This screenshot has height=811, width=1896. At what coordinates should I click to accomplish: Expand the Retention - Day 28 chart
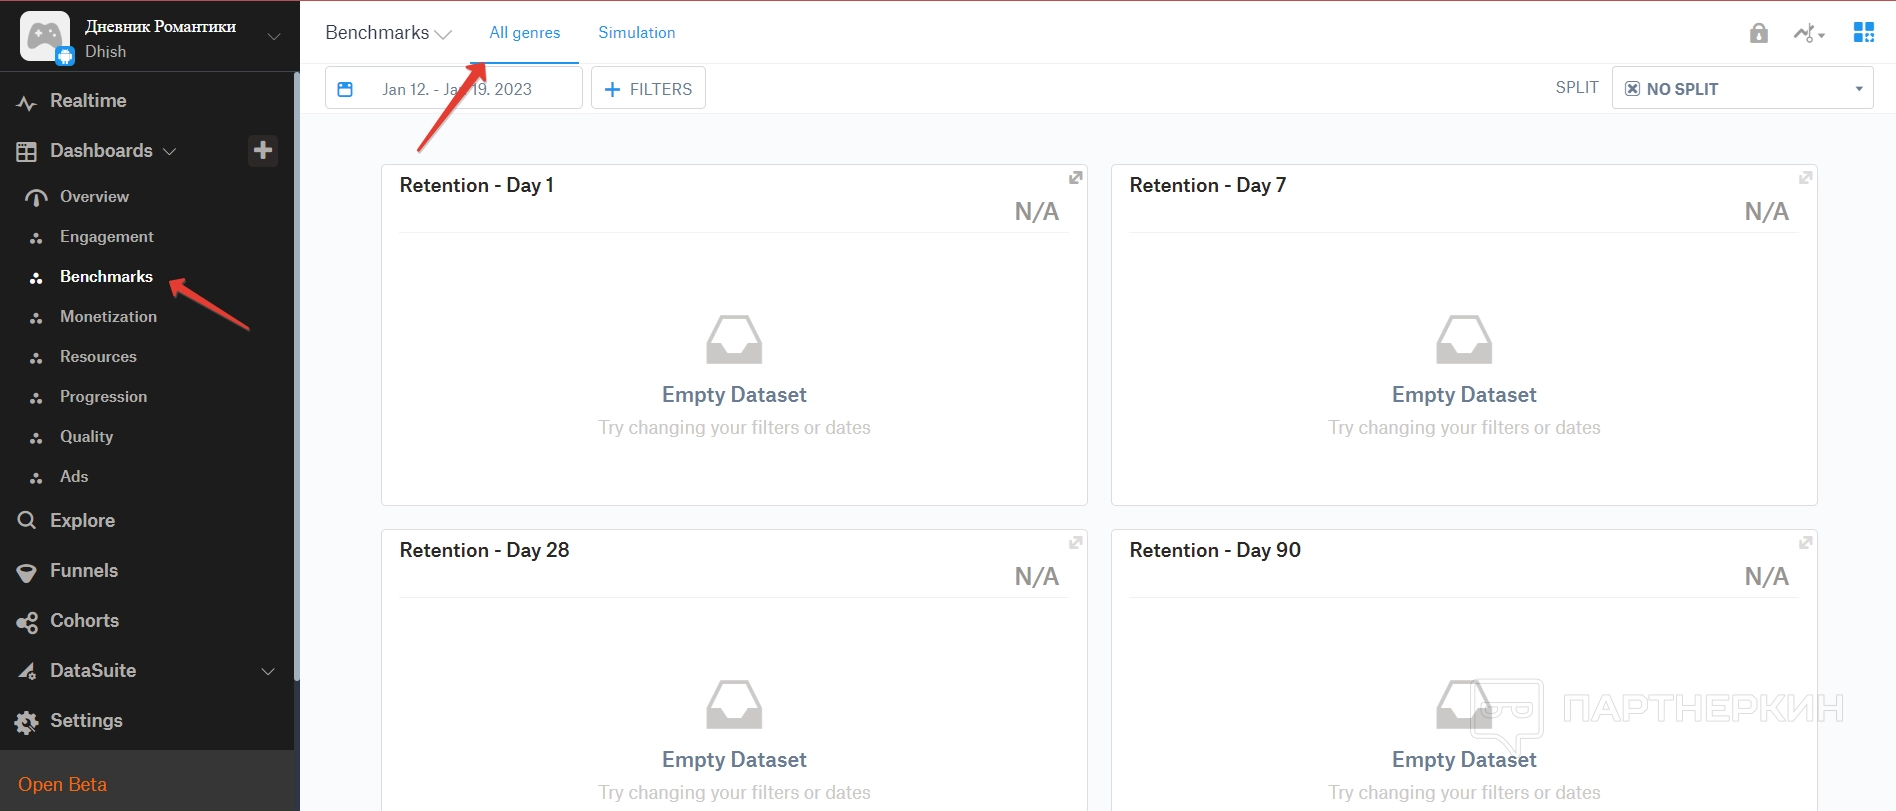[1075, 543]
